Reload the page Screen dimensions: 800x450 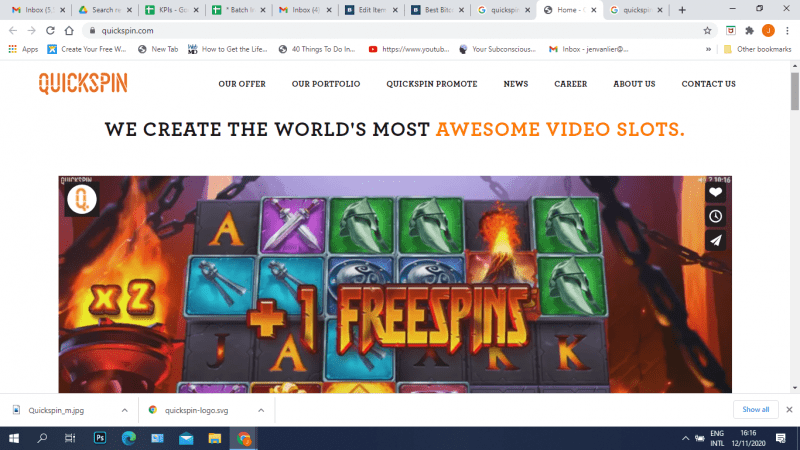click(x=50, y=31)
